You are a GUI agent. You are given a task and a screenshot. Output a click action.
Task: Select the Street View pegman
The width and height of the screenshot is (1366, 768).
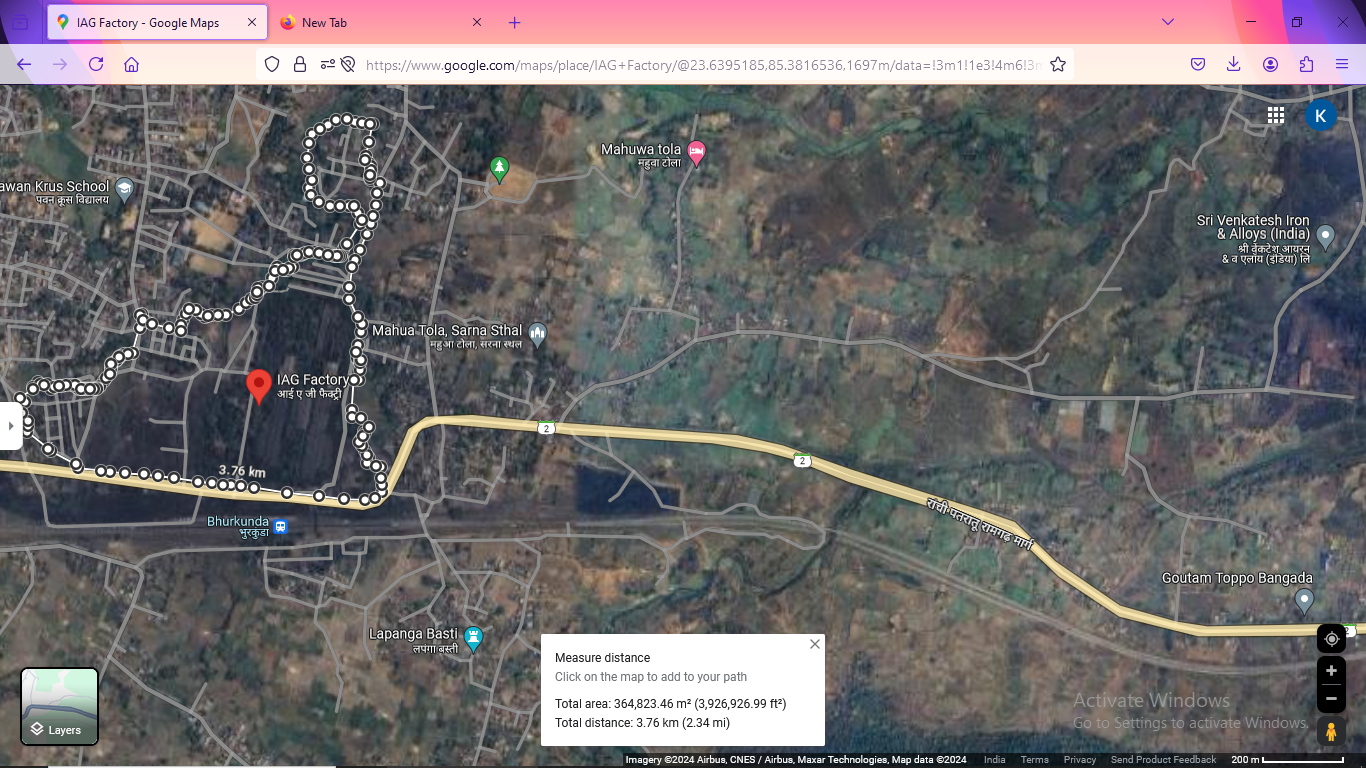pos(1331,732)
